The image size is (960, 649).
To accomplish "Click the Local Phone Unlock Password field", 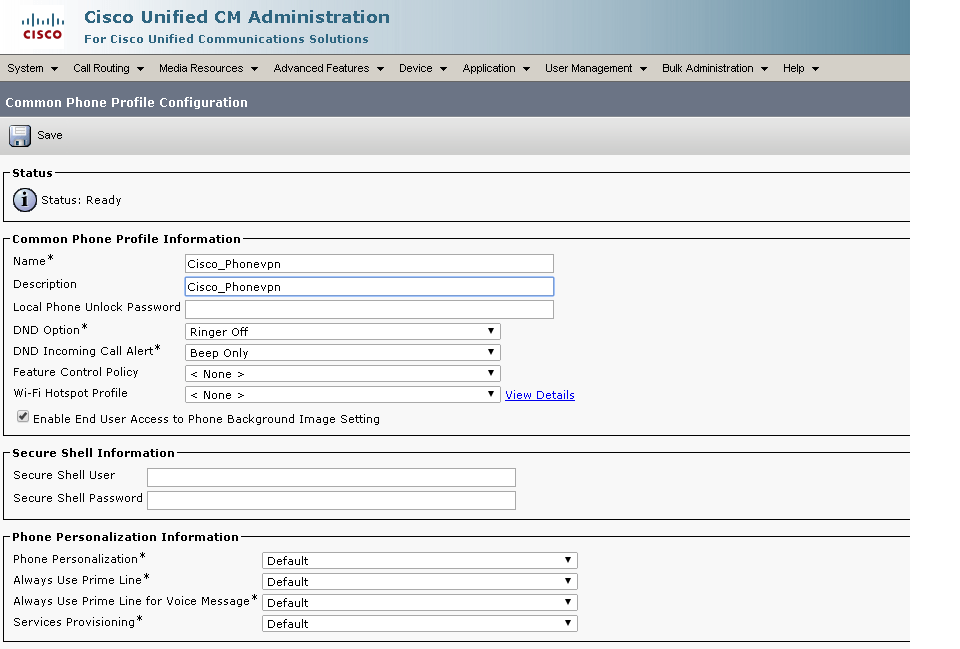I will (369, 309).
